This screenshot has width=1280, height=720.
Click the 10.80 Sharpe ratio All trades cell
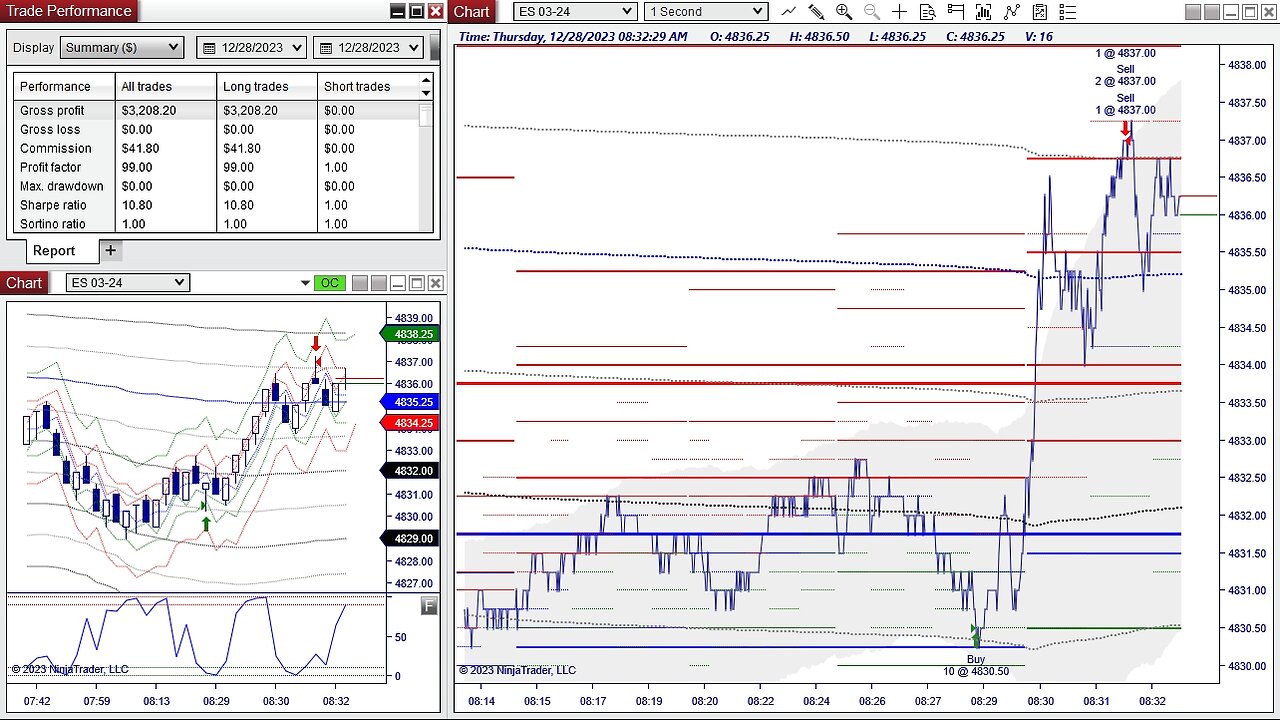point(137,205)
